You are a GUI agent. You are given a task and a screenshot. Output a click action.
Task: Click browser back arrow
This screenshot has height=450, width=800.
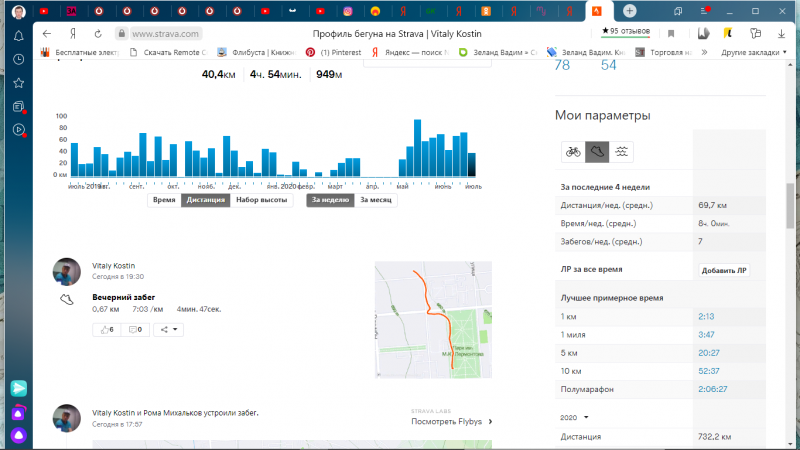pos(47,34)
